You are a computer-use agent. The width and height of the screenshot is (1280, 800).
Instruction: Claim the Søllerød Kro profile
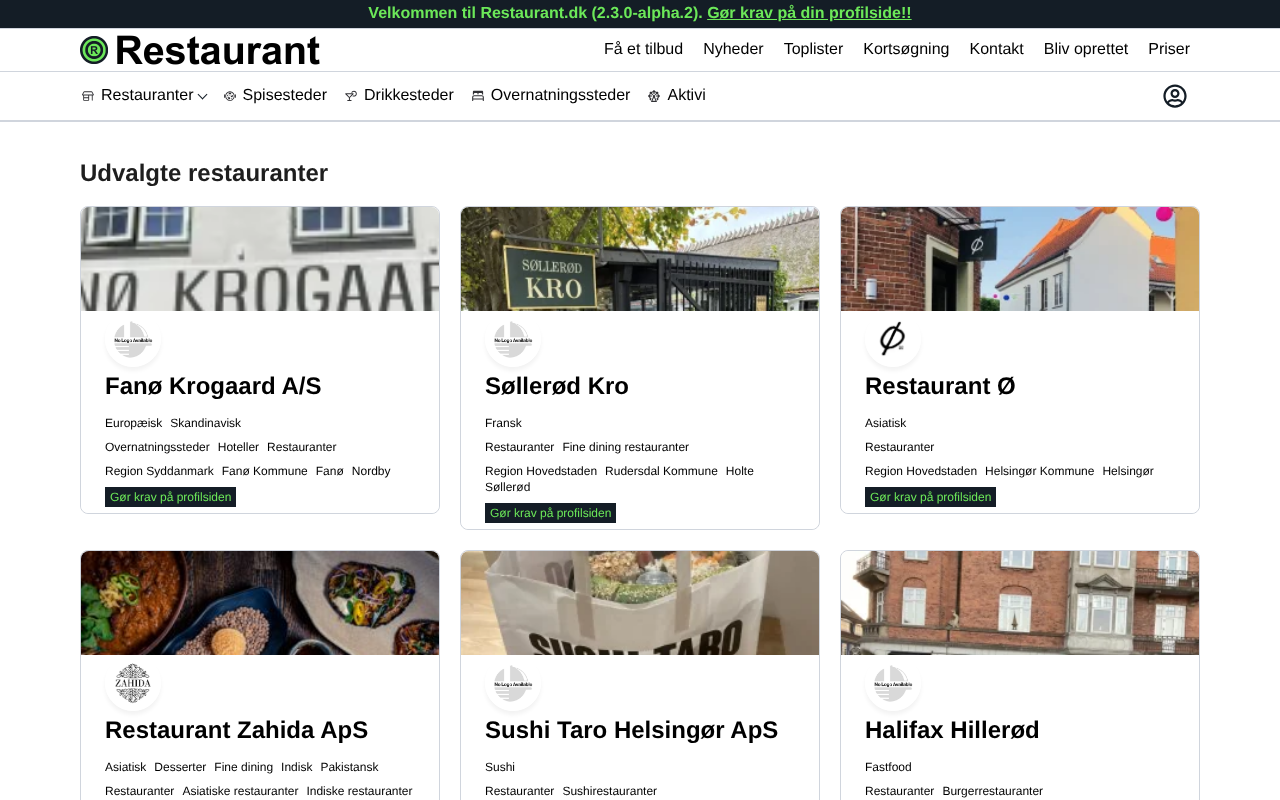(550, 513)
